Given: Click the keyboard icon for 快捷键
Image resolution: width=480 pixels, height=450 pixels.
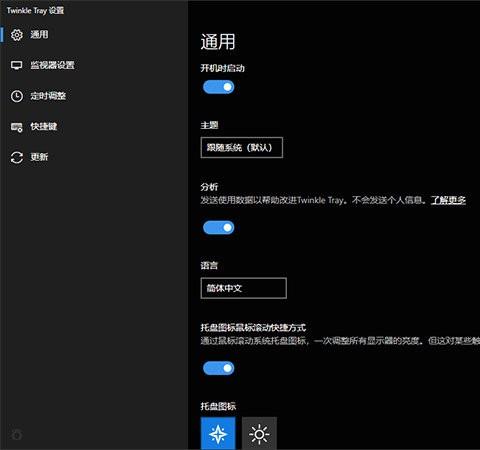Looking at the screenshot, I should 17,127.
